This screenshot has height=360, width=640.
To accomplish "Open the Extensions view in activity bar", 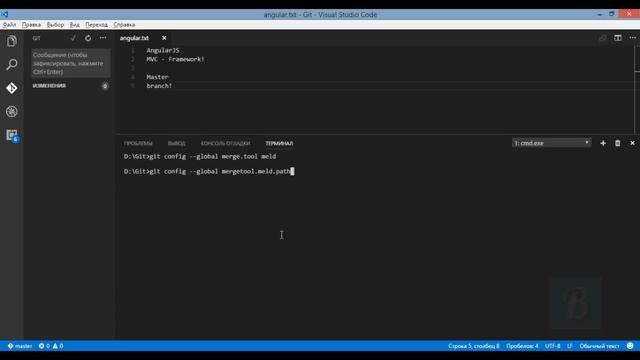I will click(x=12, y=135).
